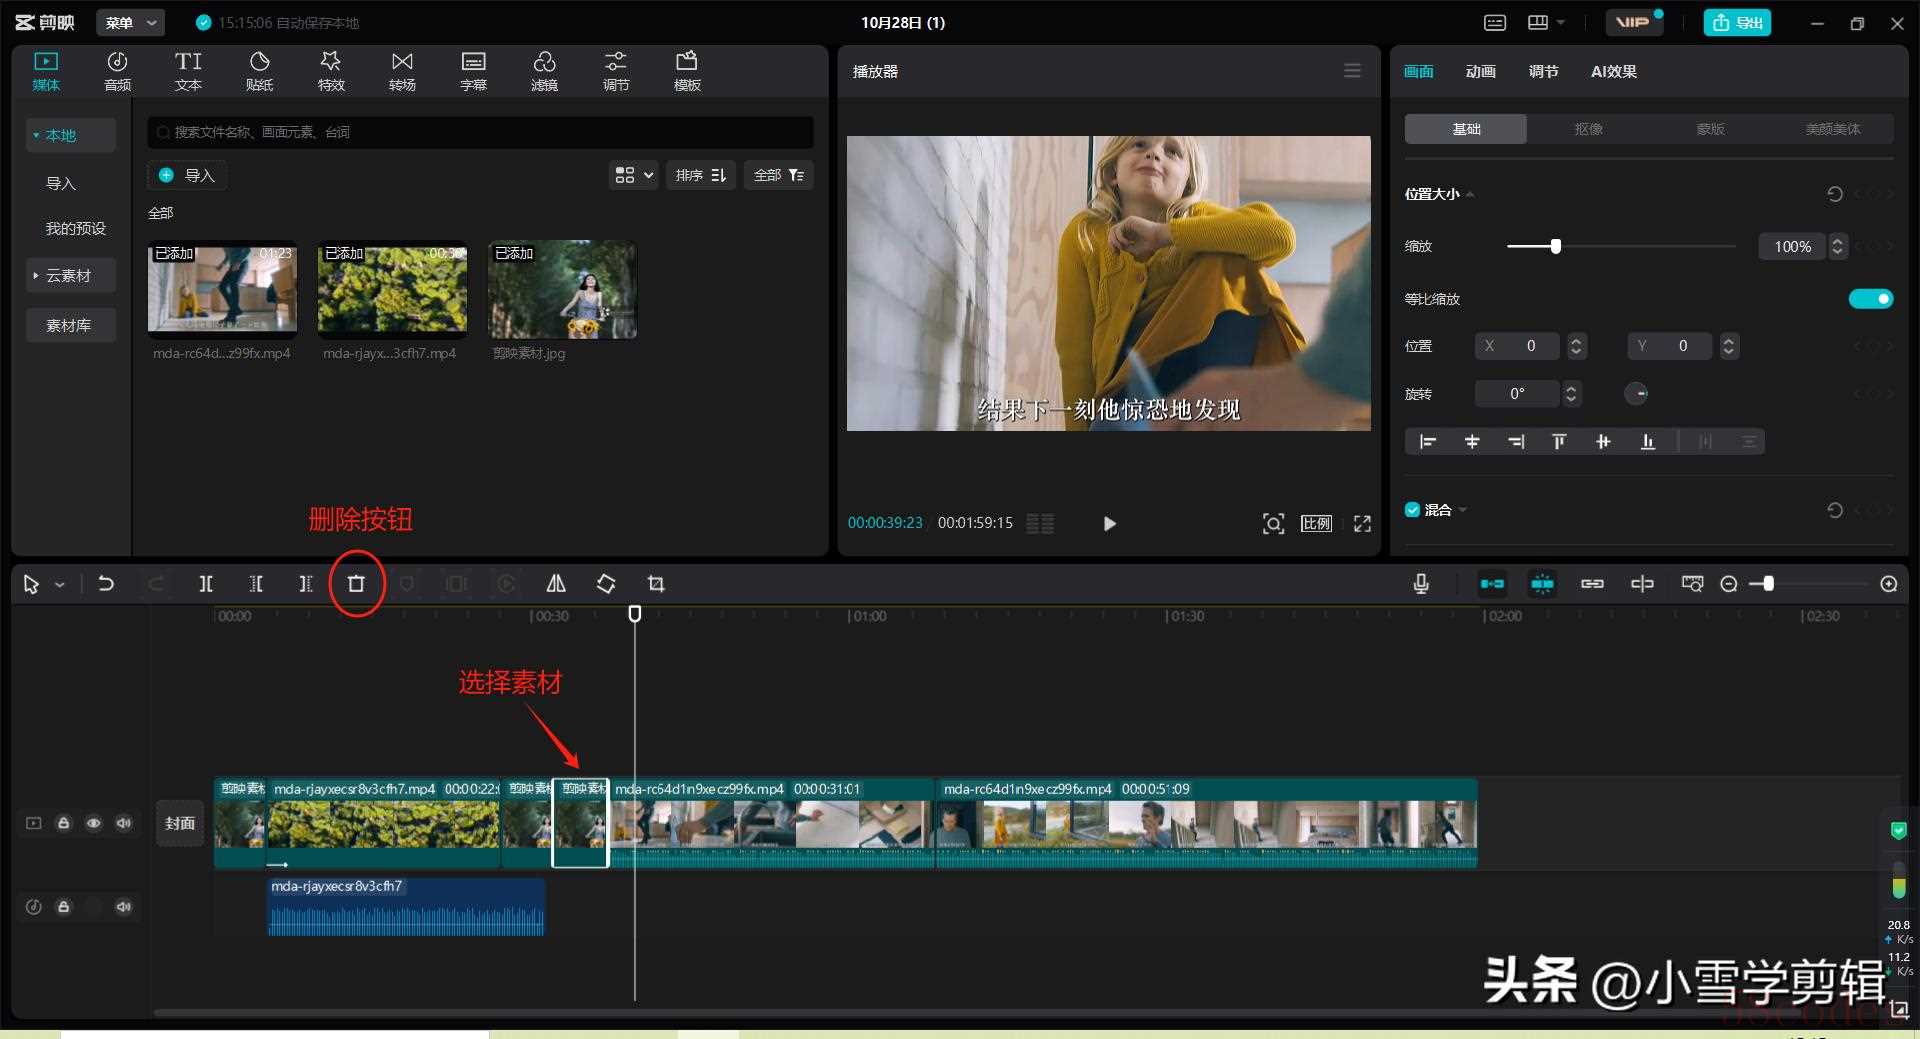1920x1039 pixels.
Task: Switch to the 动画 tab
Action: [x=1480, y=71]
